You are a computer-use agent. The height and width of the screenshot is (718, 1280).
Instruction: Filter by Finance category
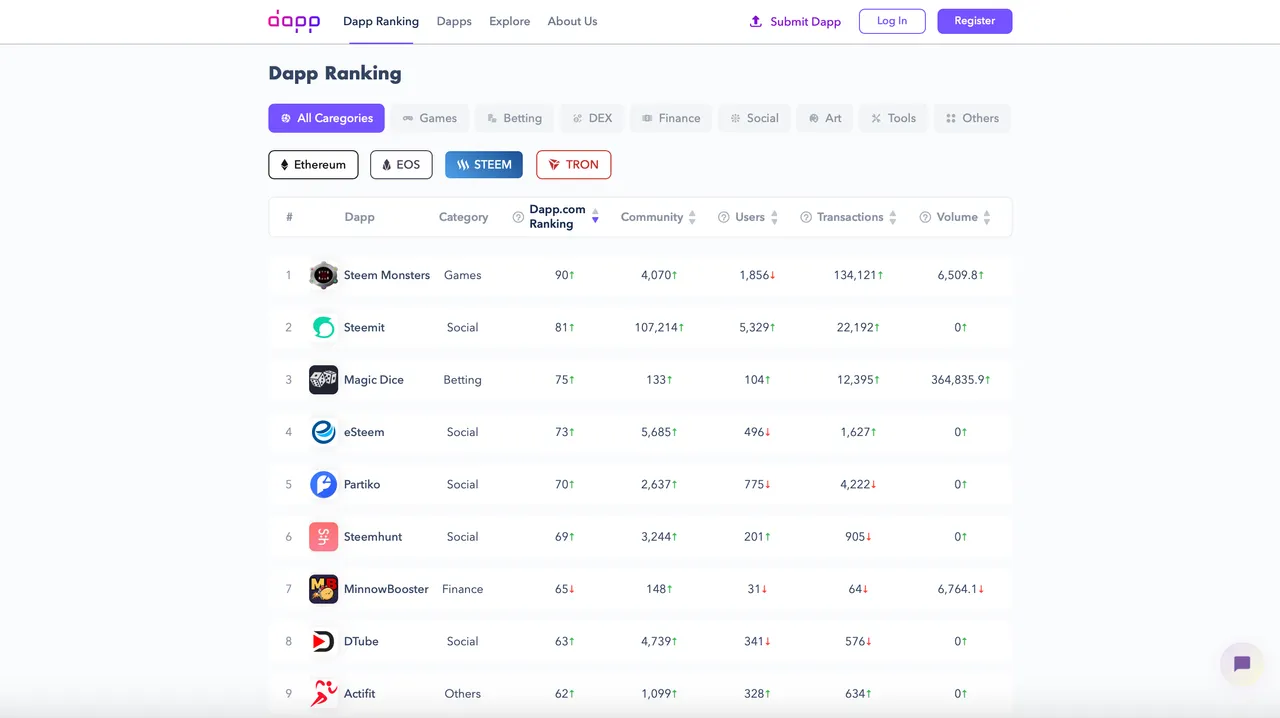[x=671, y=118]
